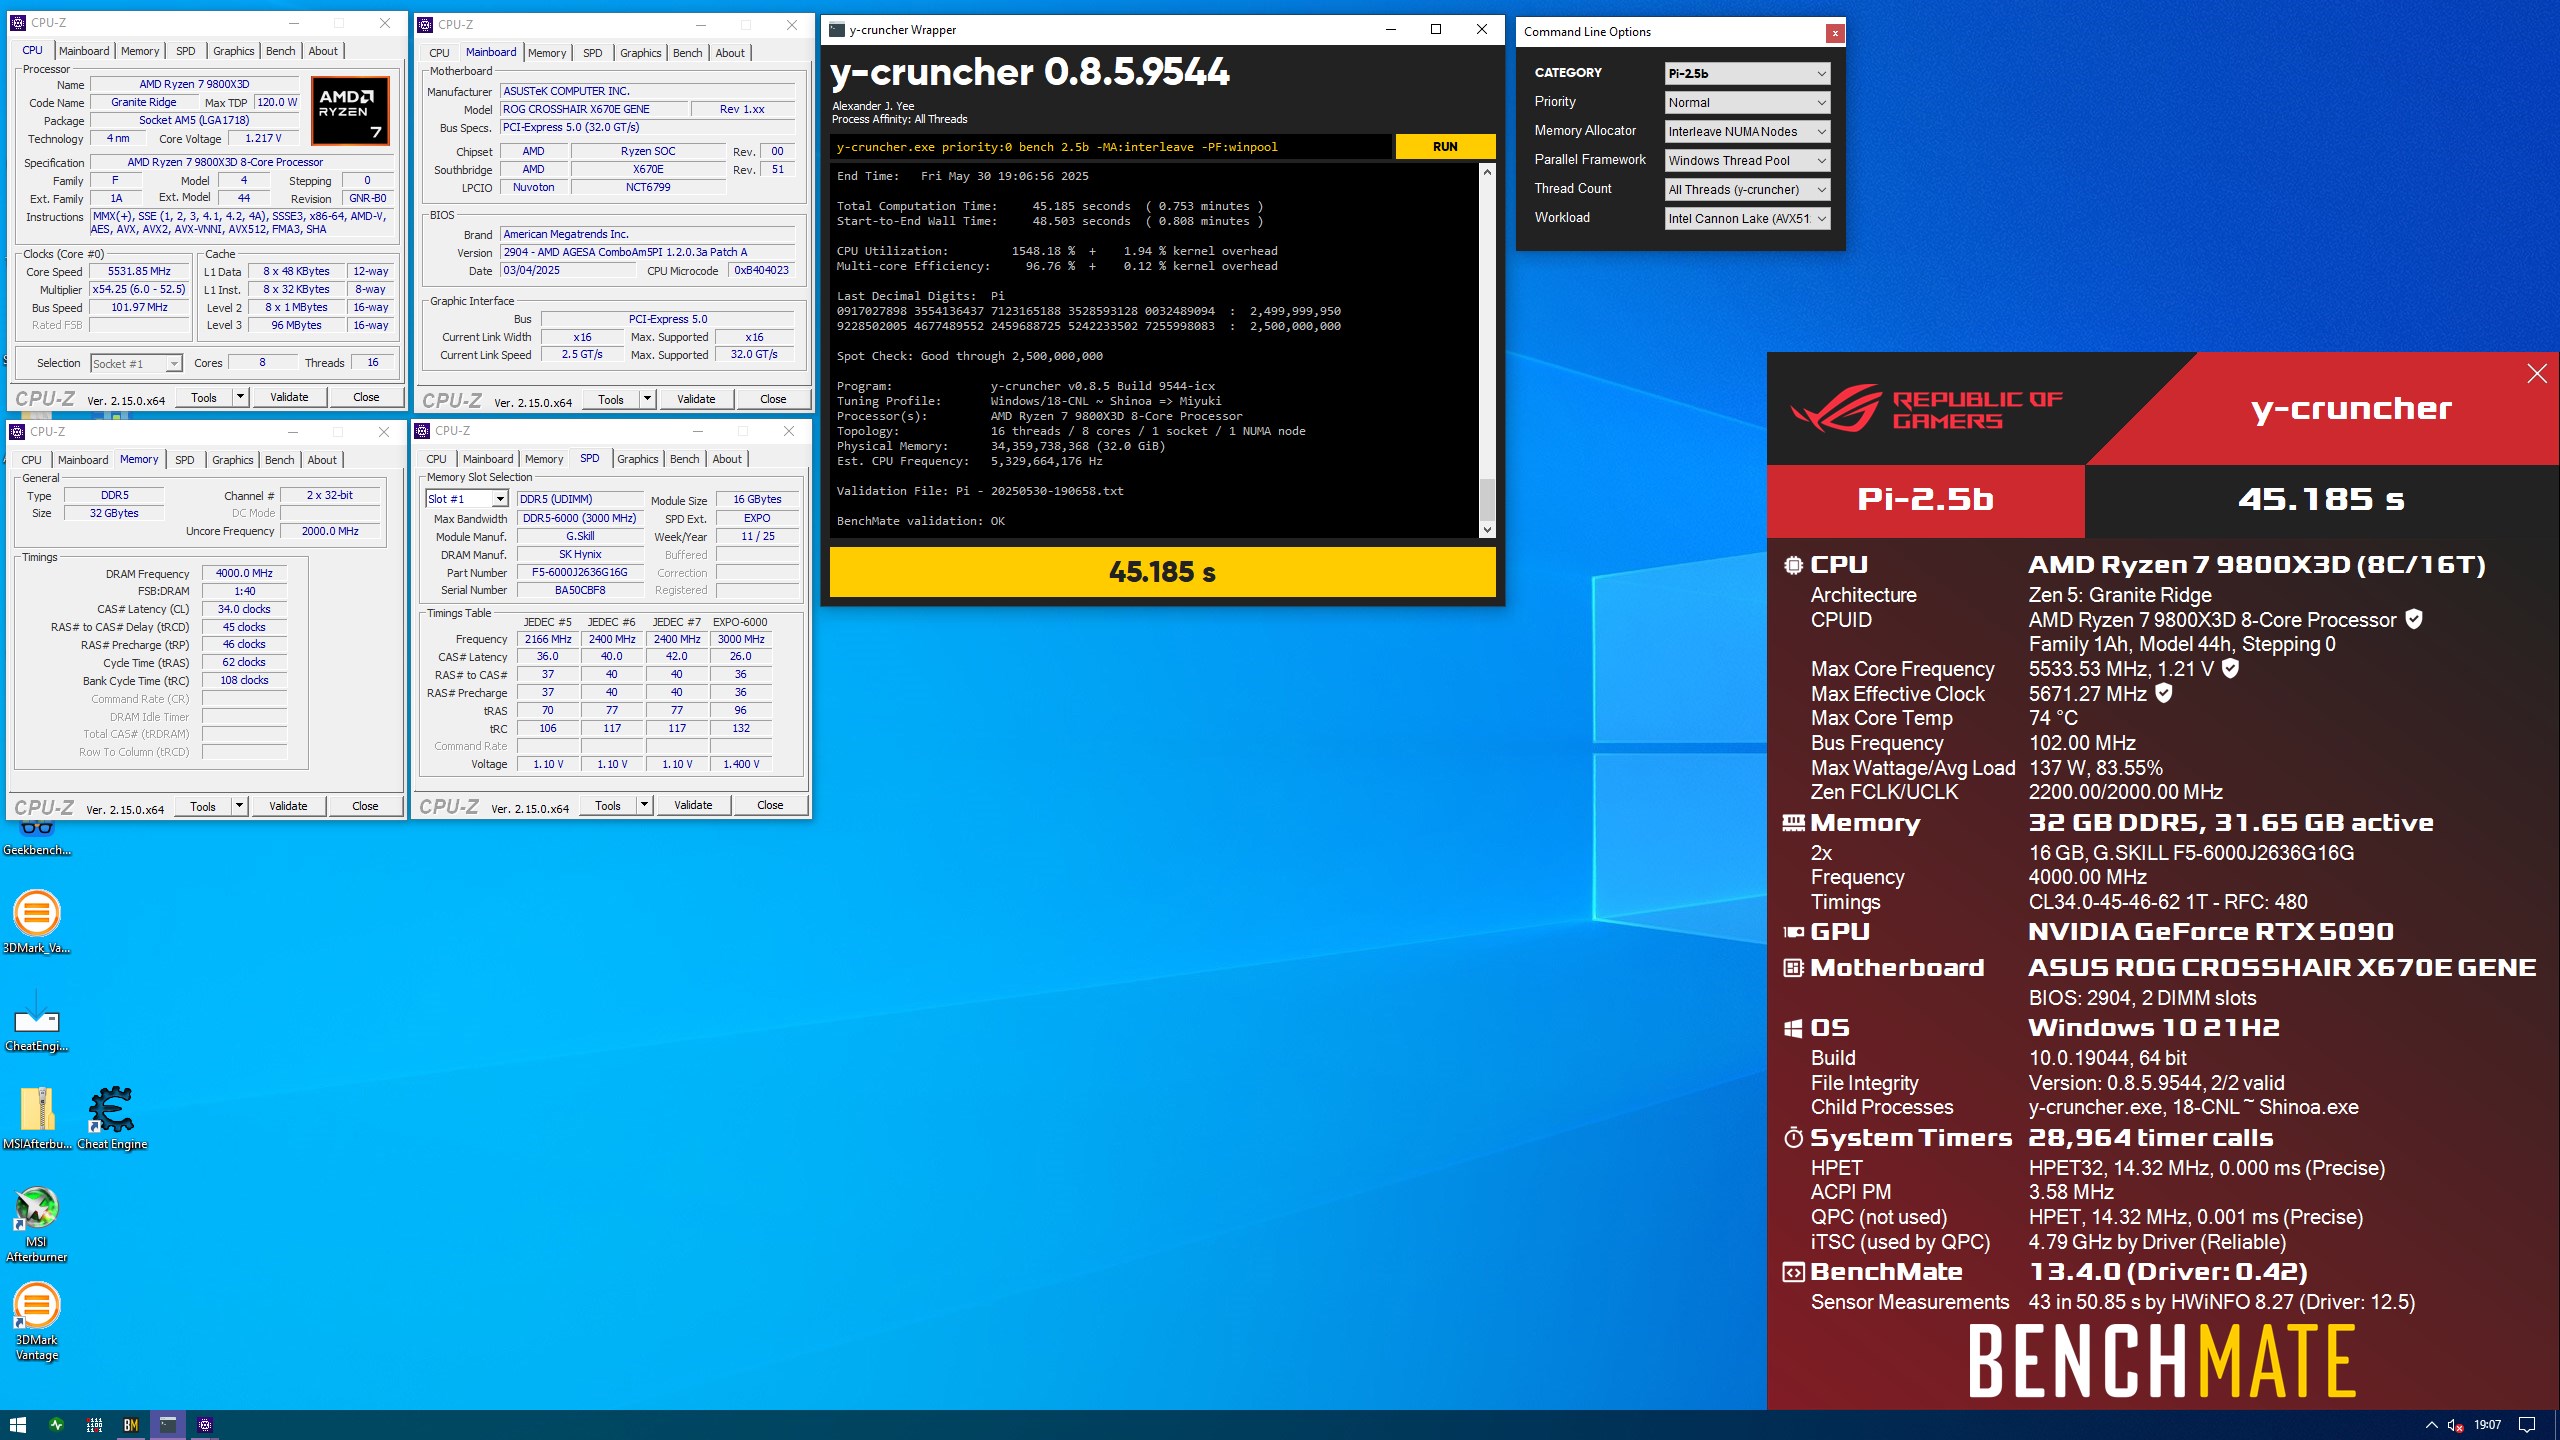Open About tab in the Memory CPU-Z window
2560x1440 pixels.
(322, 460)
